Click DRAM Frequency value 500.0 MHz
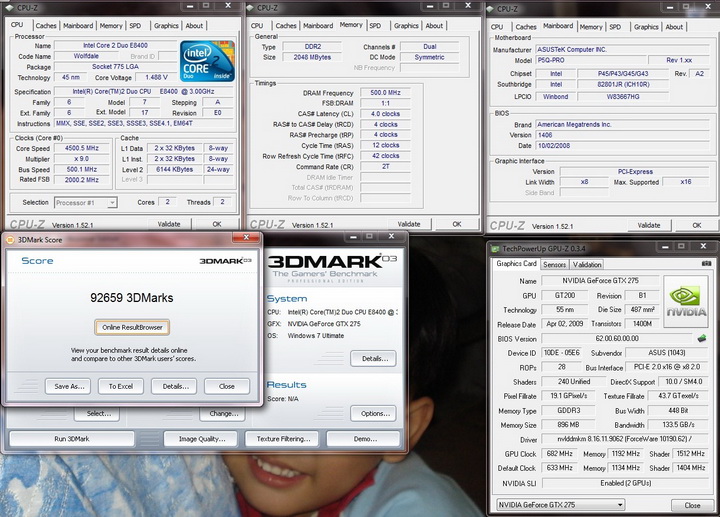The height and width of the screenshot is (517, 720). point(385,92)
